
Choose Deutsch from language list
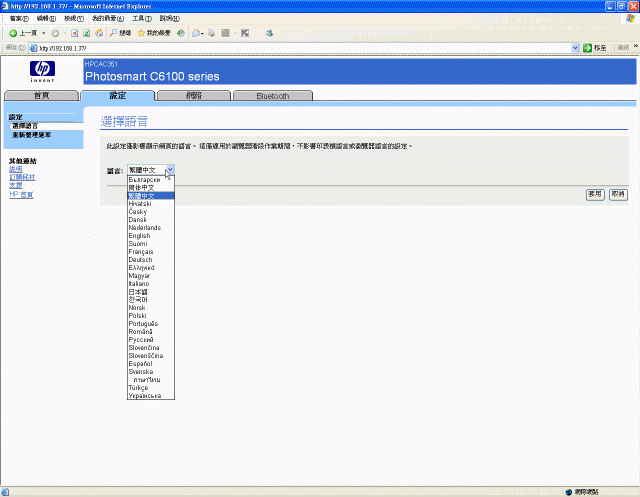[x=151, y=260]
